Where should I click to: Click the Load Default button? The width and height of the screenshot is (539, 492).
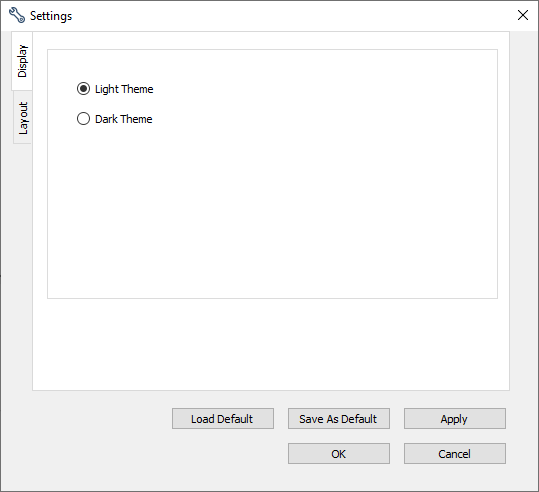pyautogui.click(x=223, y=418)
